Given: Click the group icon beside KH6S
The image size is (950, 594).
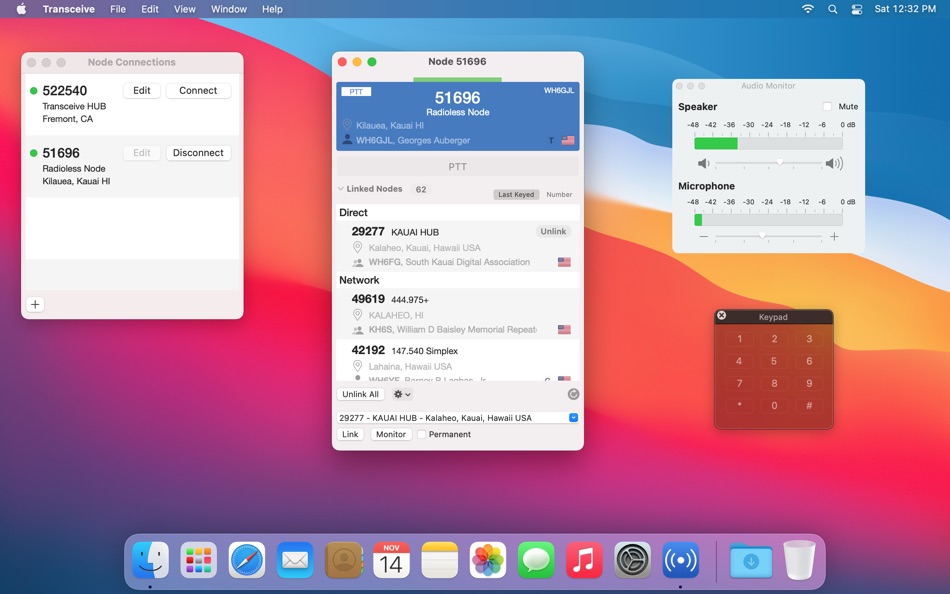Looking at the screenshot, I should (x=358, y=330).
